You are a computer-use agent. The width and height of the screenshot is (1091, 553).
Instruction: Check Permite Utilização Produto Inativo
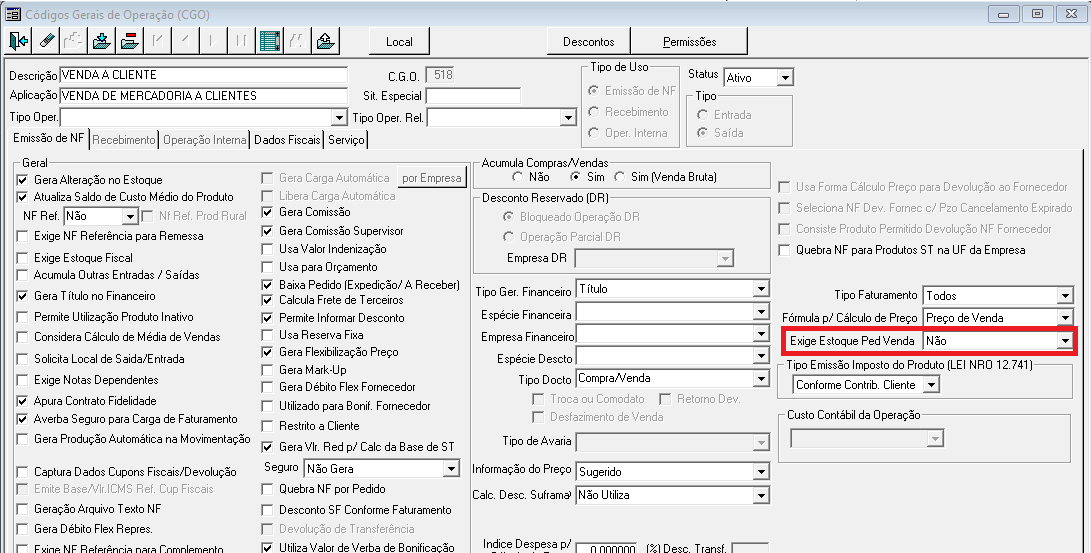click(22, 317)
